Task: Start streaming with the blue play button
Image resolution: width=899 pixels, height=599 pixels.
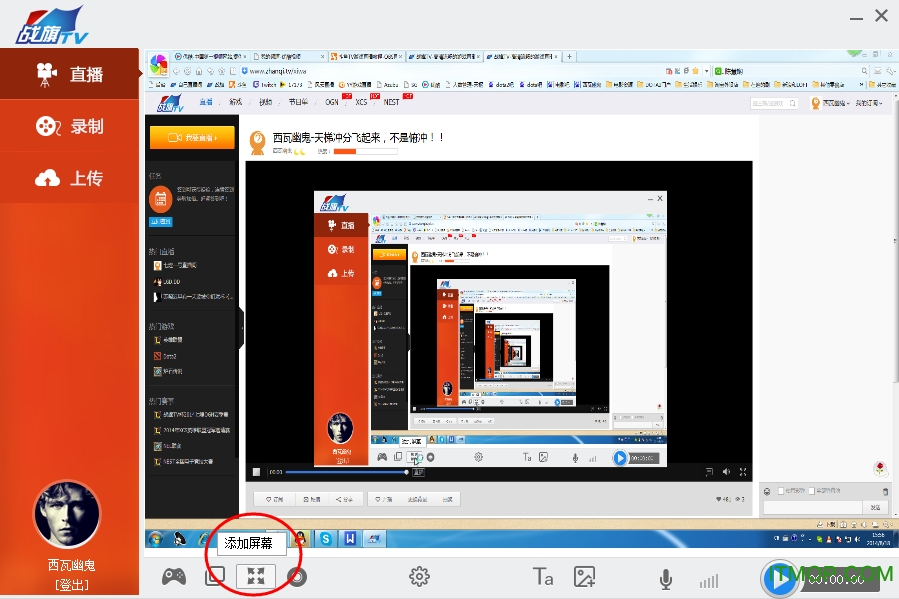Action: [x=779, y=579]
